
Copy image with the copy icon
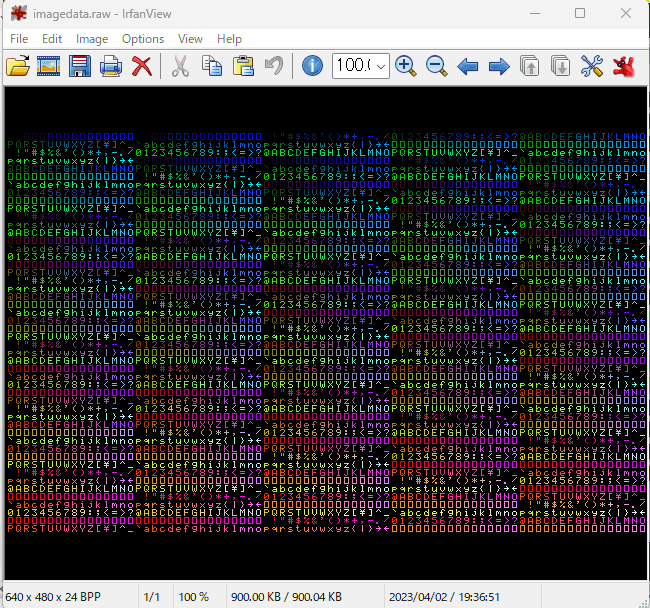pyautogui.click(x=212, y=66)
